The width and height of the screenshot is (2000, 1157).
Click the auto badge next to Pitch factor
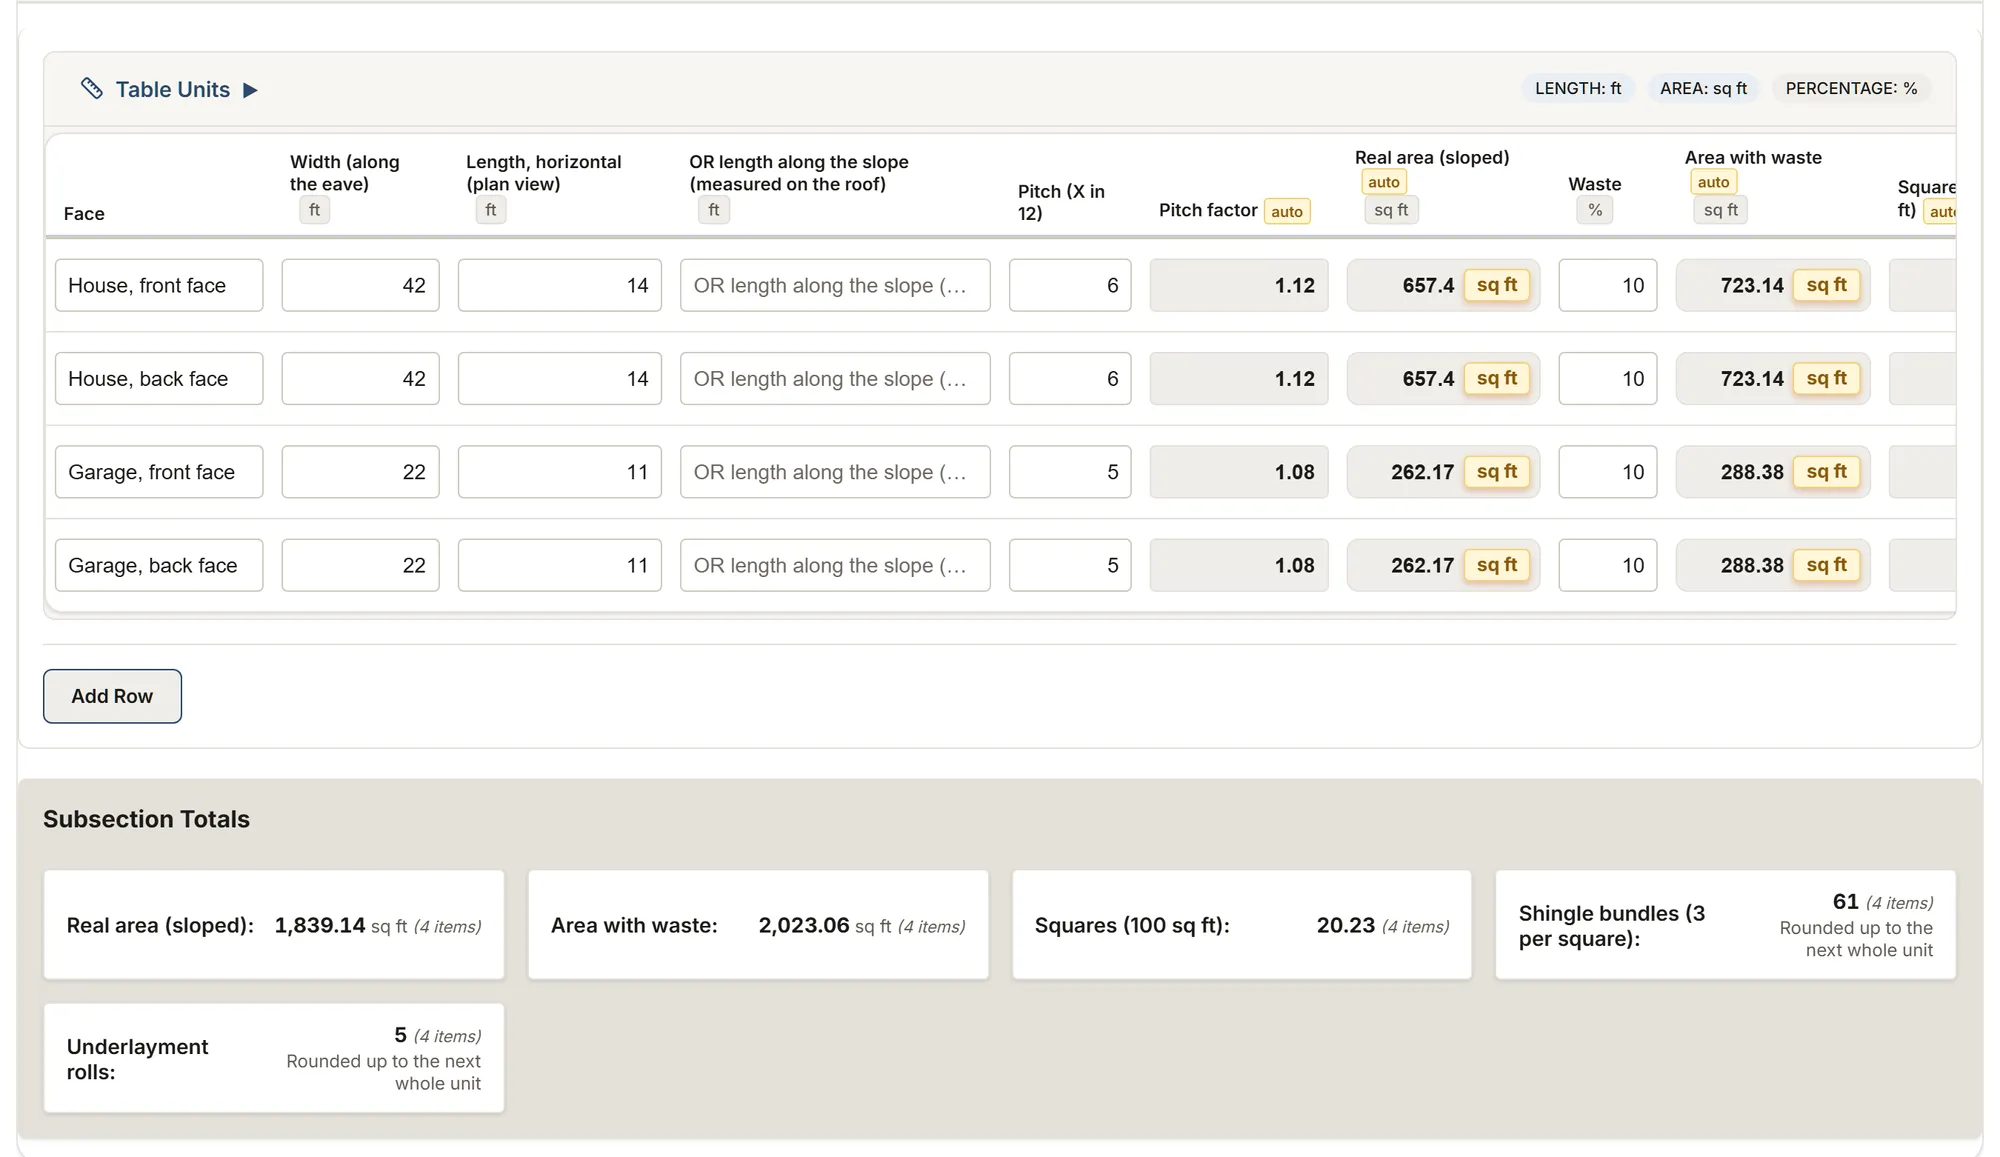pos(1287,211)
